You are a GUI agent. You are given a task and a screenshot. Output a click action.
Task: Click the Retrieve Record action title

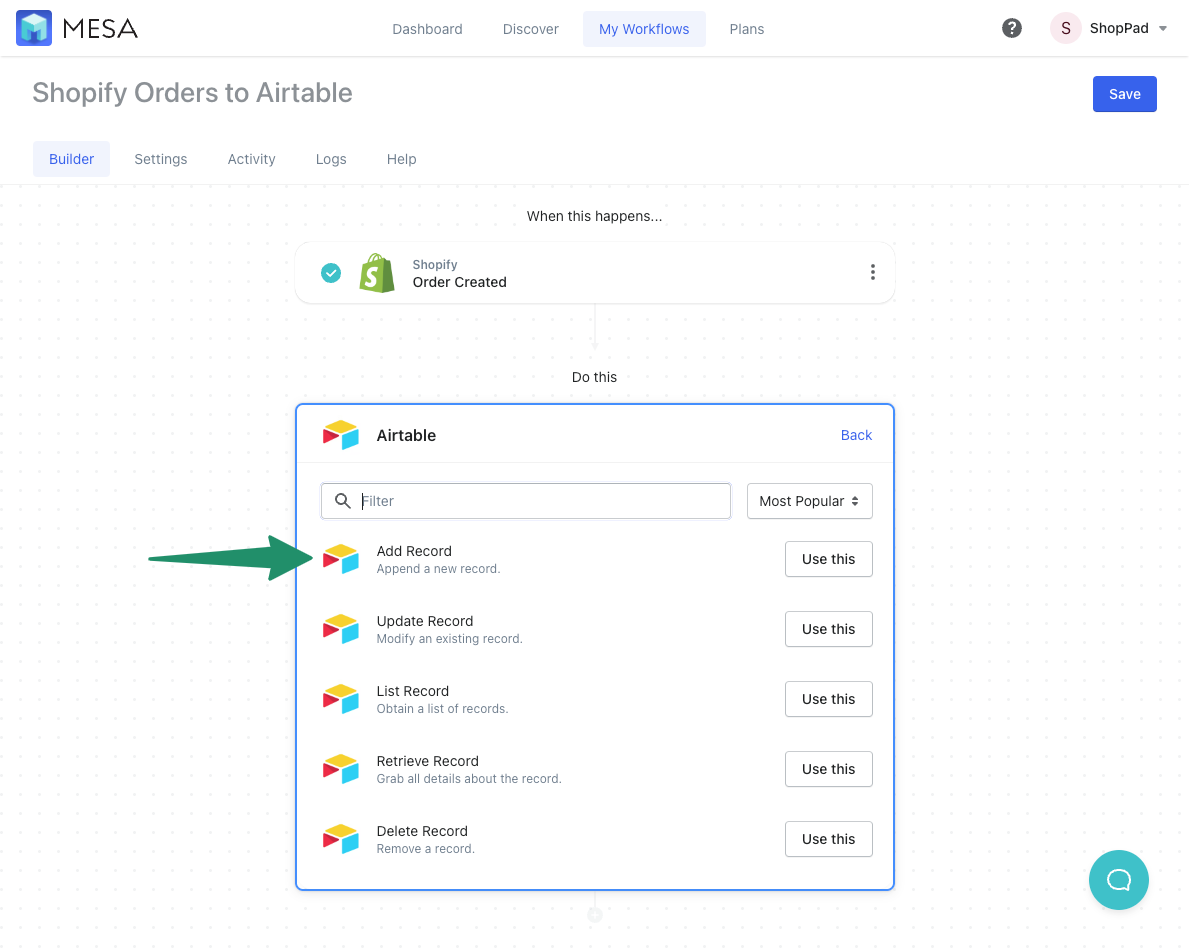tap(428, 761)
